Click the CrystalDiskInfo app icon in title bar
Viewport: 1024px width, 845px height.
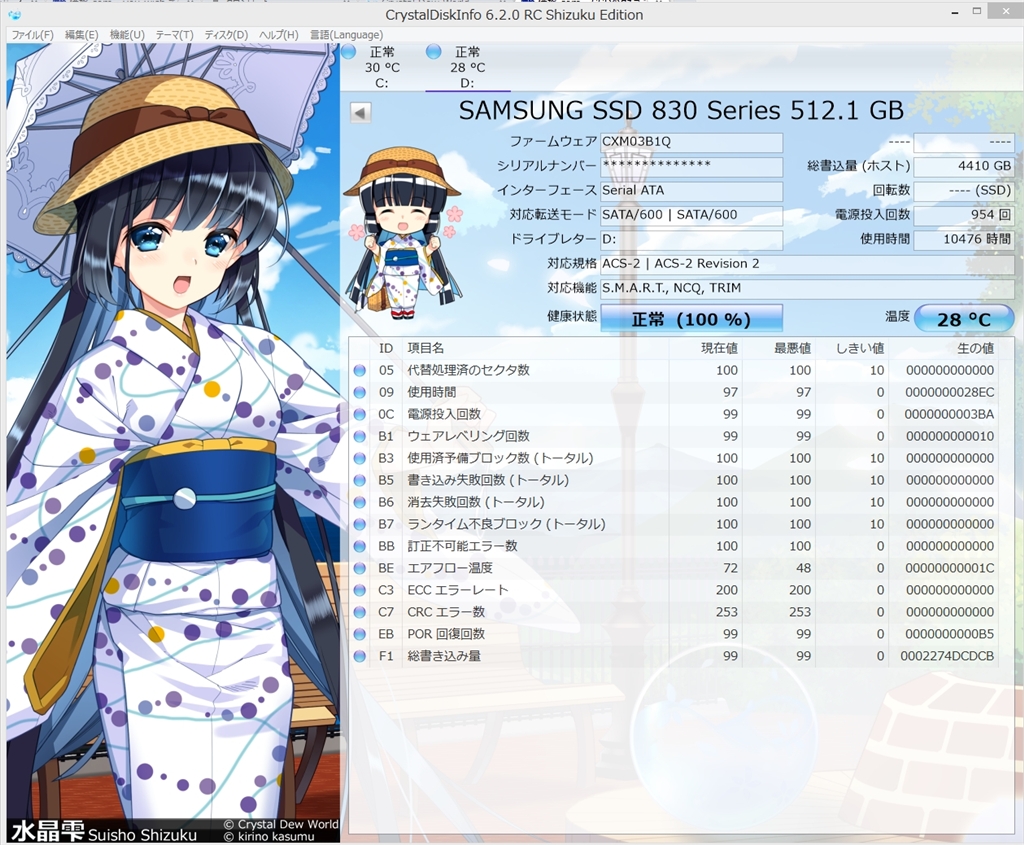(x=14, y=15)
